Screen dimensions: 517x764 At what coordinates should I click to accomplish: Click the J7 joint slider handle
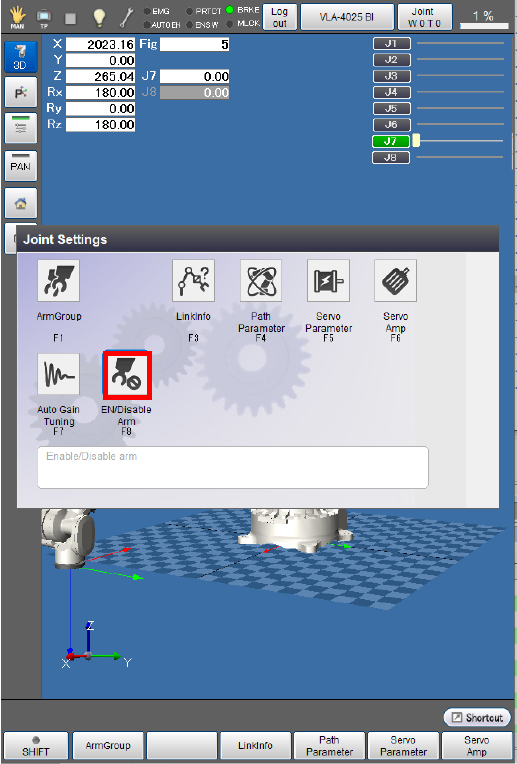pyautogui.click(x=416, y=141)
